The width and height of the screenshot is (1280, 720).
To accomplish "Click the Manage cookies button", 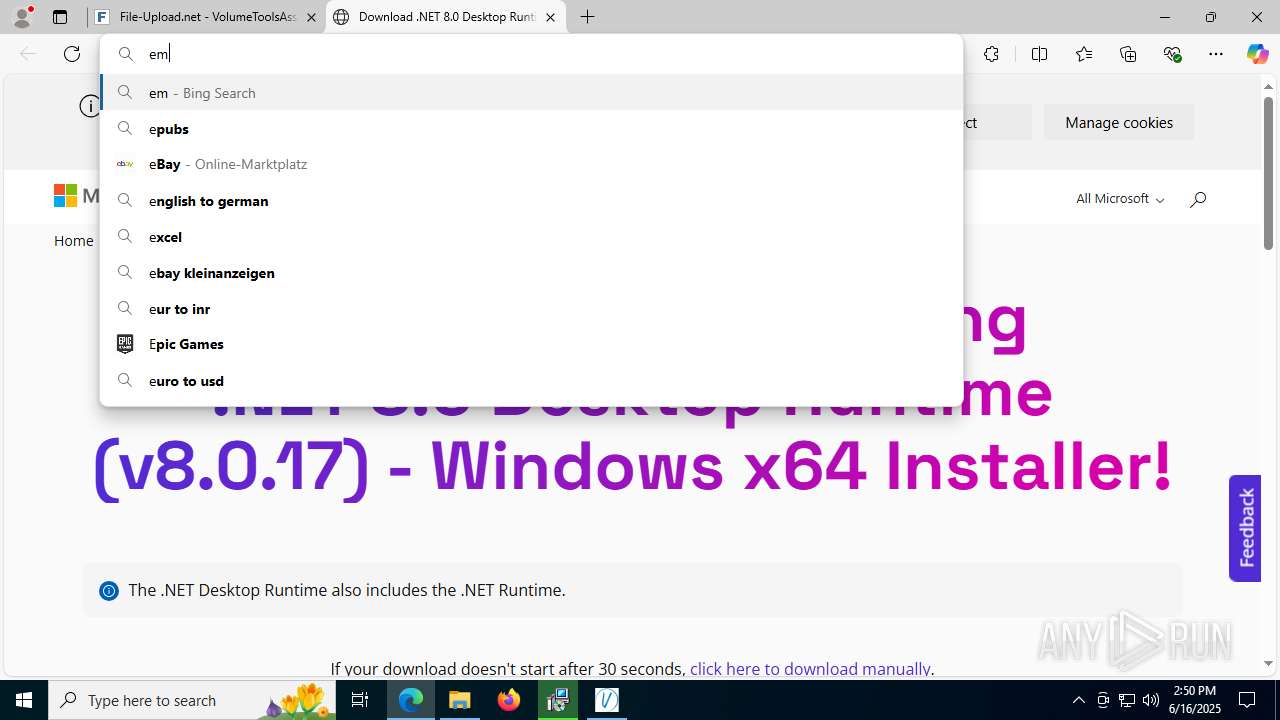I will coord(1119,122).
